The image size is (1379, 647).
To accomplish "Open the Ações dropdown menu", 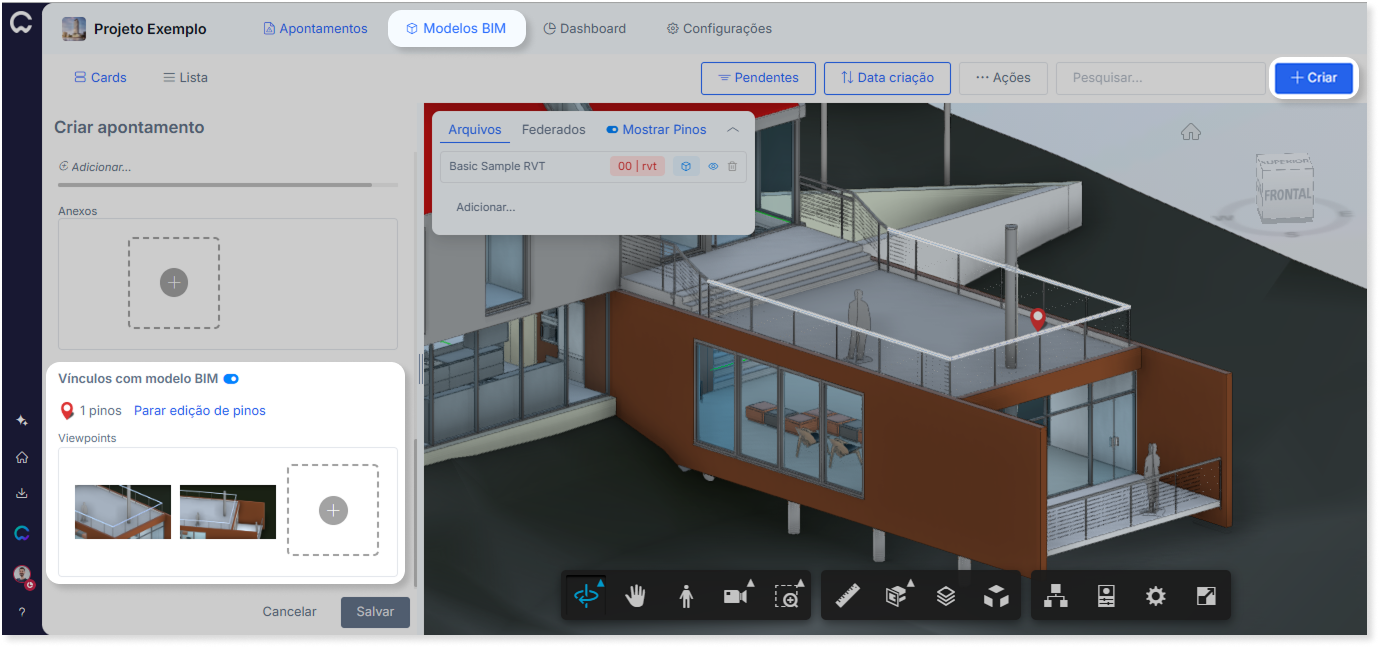I will (1003, 78).
